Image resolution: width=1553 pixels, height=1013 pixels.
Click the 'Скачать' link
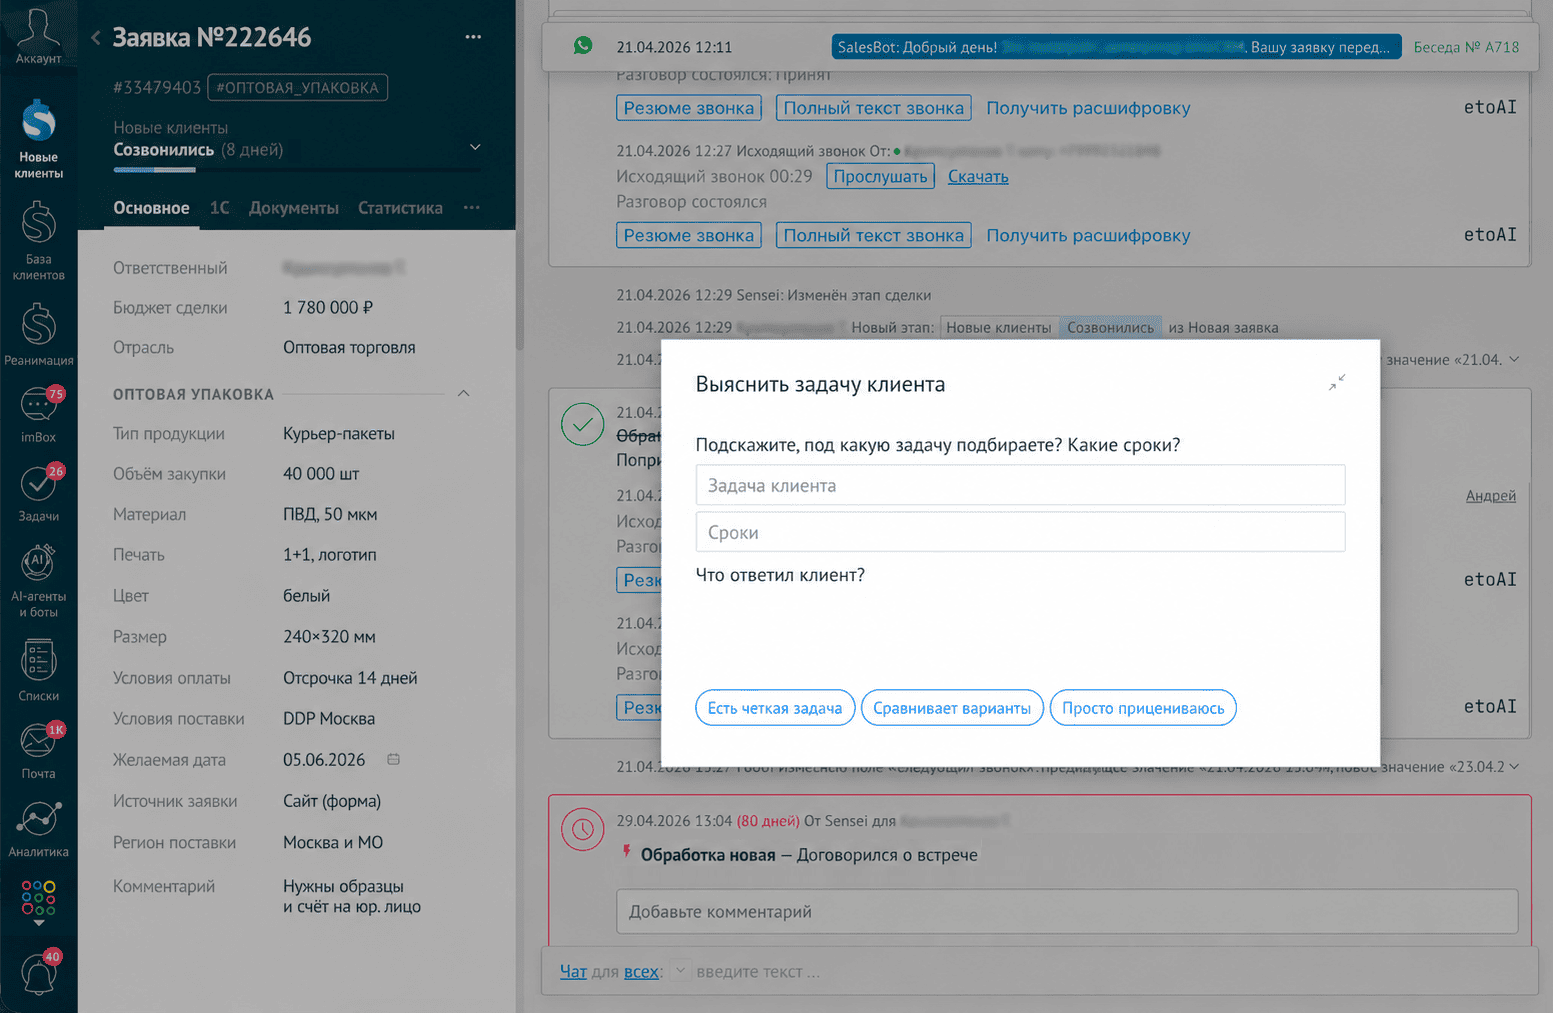click(978, 176)
